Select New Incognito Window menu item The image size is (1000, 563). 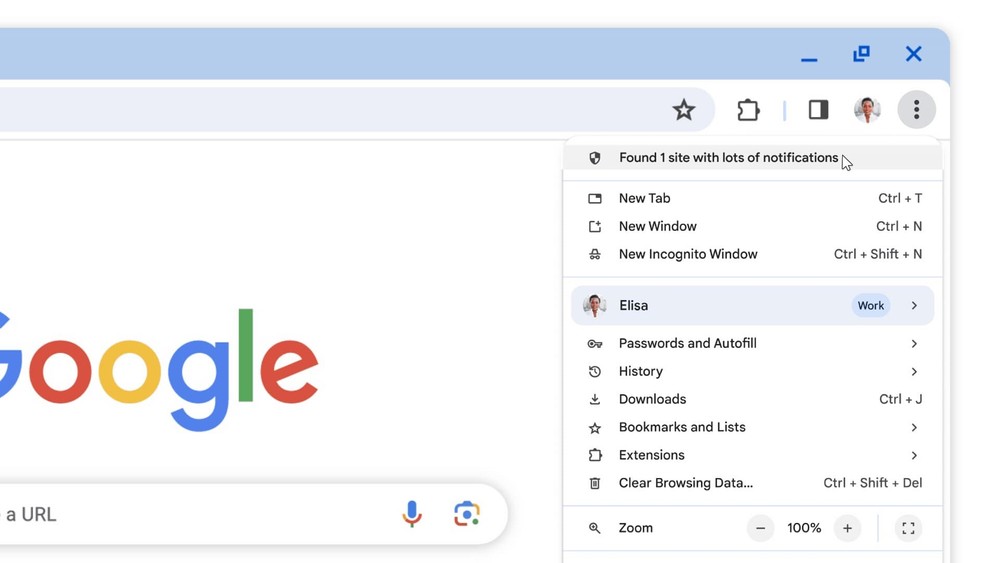pyautogui.click(x=688, y=254)
